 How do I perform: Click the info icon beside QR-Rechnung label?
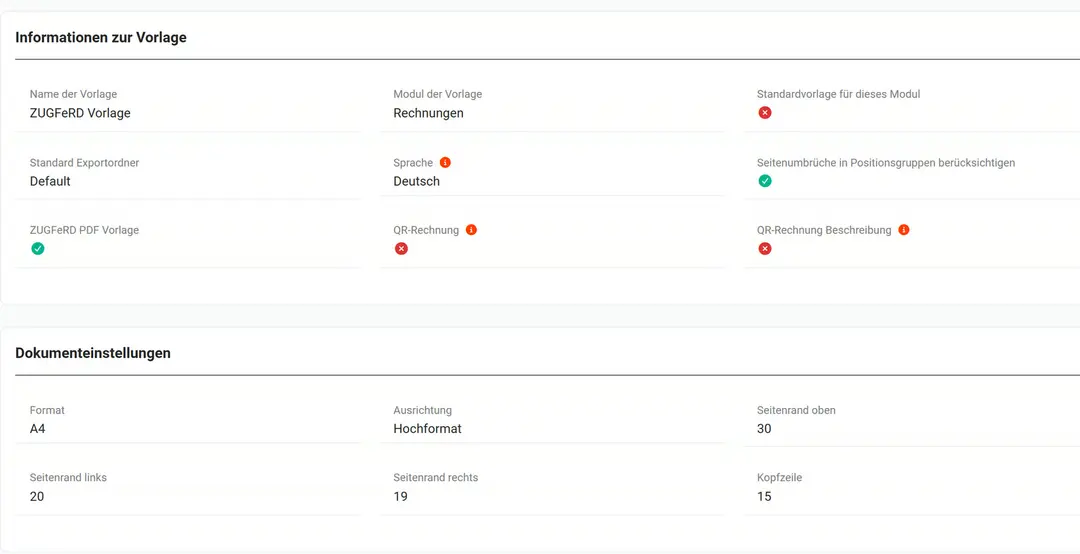coord(471,230)
